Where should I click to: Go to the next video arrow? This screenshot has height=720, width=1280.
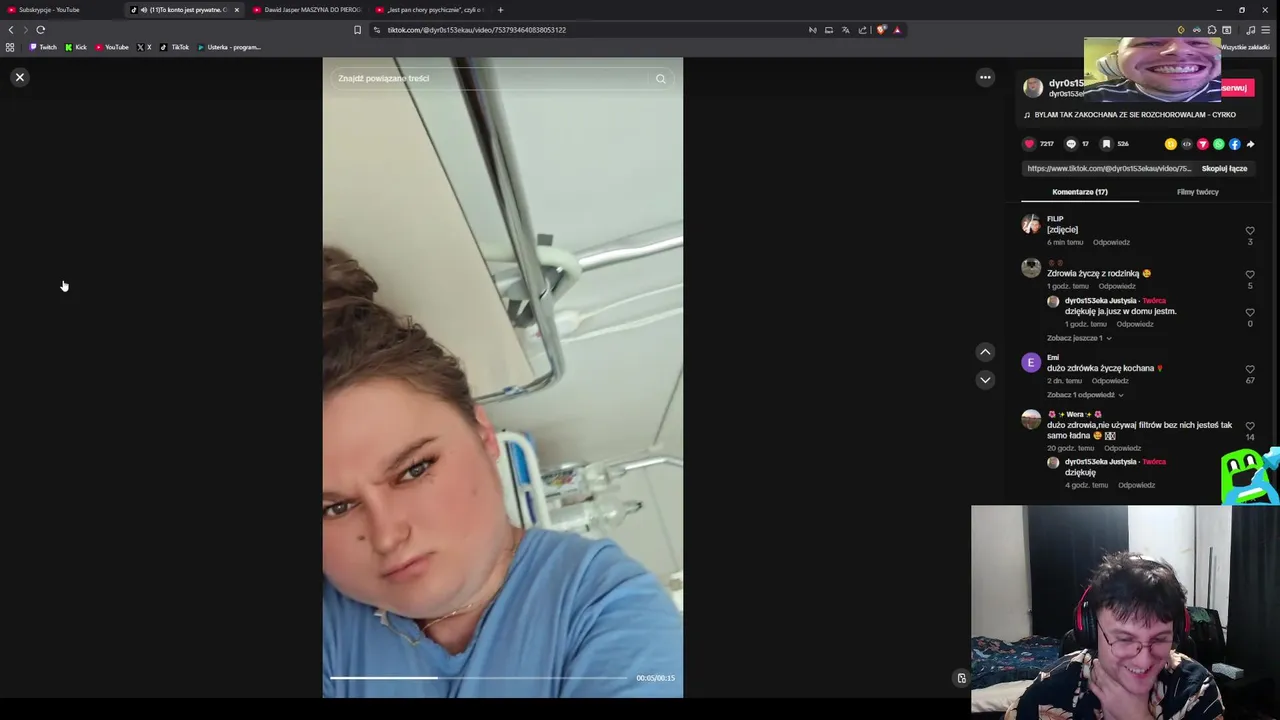pos(985,380)
